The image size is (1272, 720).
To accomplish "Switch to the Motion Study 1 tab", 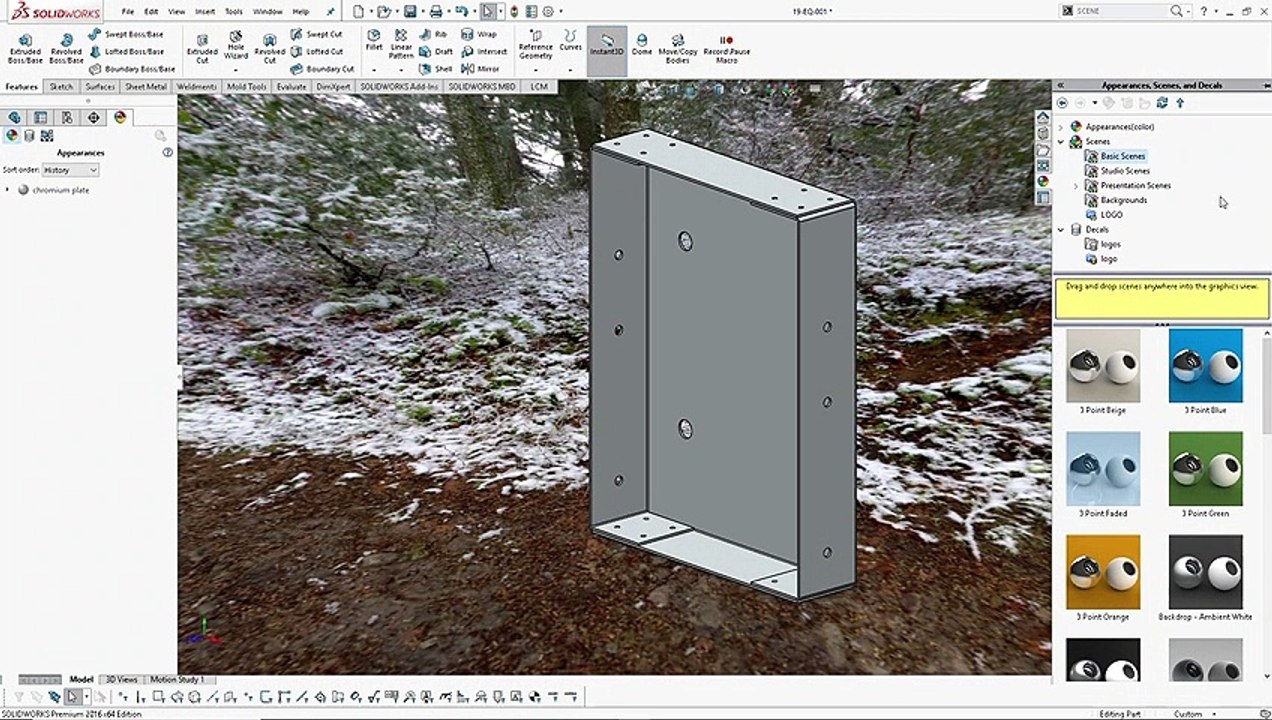I will pos(177,680).
